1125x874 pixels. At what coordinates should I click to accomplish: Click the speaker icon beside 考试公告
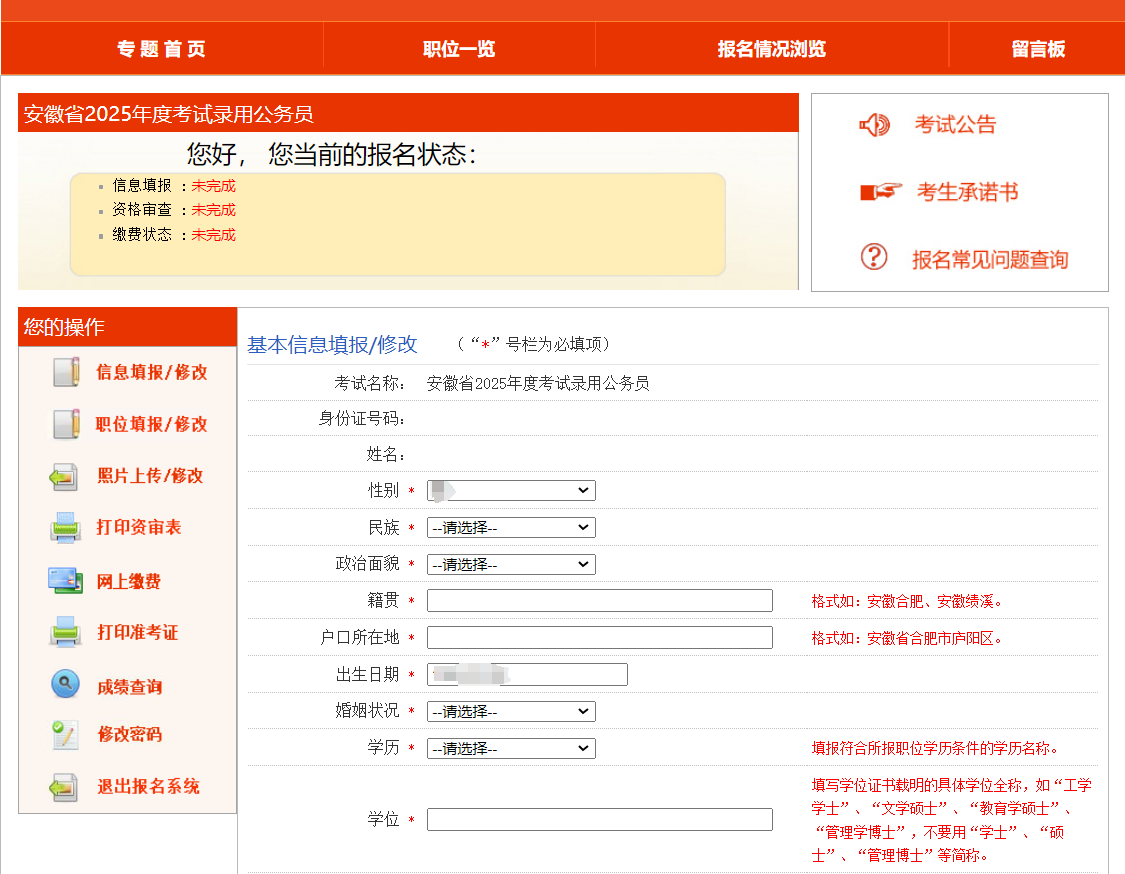[874, 125]
